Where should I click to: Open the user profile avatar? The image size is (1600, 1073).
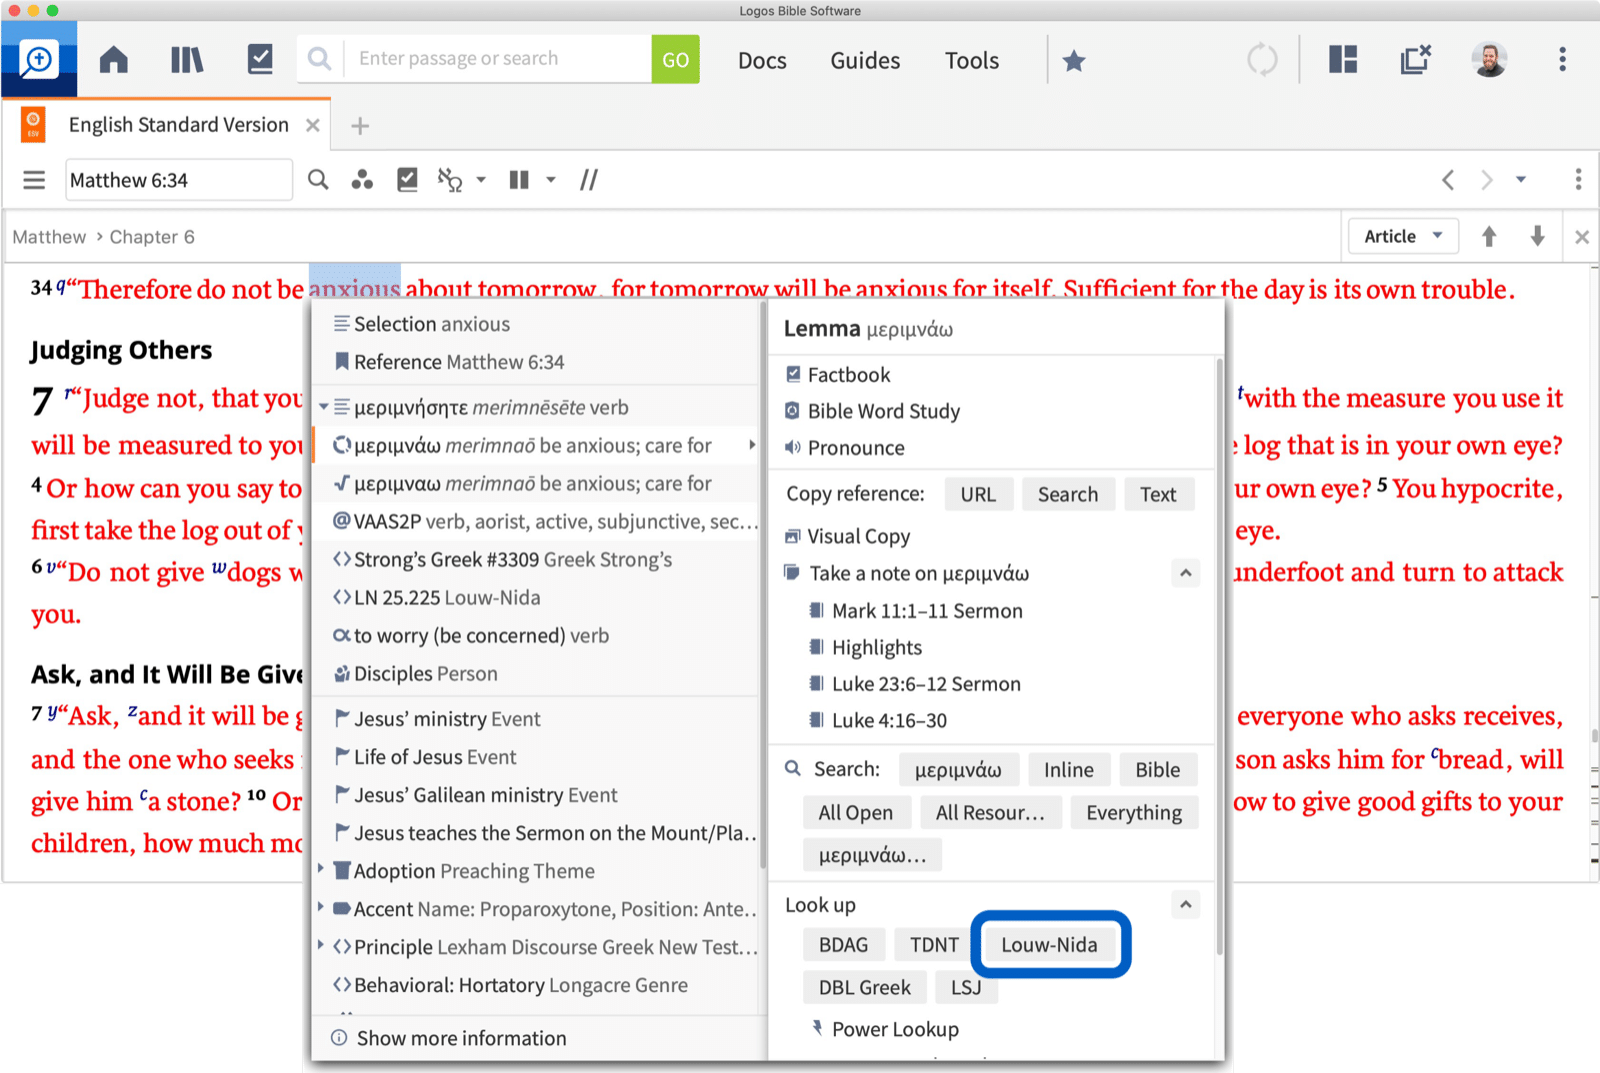coord(1489,60)
